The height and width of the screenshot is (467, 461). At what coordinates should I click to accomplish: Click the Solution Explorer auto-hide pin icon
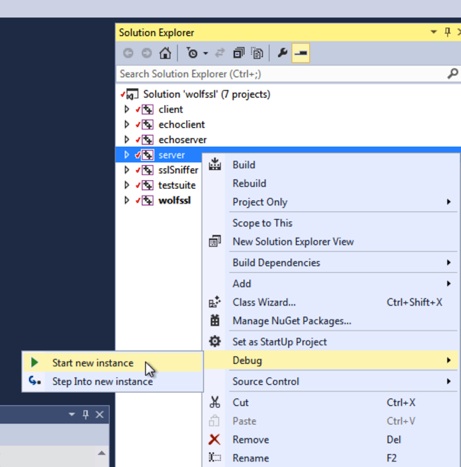[448, 32]
